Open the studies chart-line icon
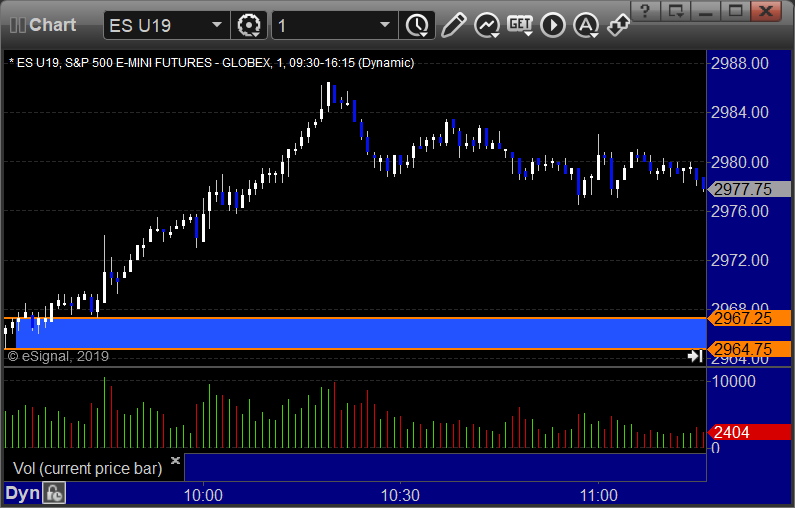Image resolution: width=795 pixels, height=508 pixels. click(x=487, y=25)
